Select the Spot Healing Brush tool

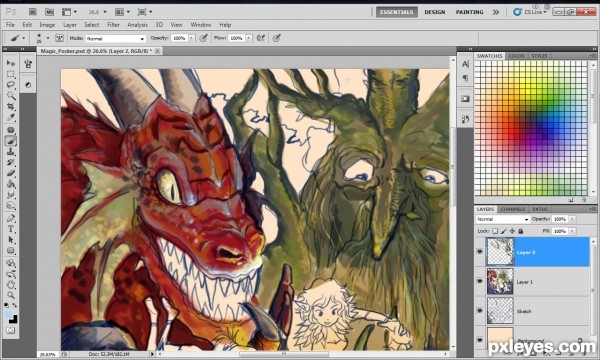point(11,130)
